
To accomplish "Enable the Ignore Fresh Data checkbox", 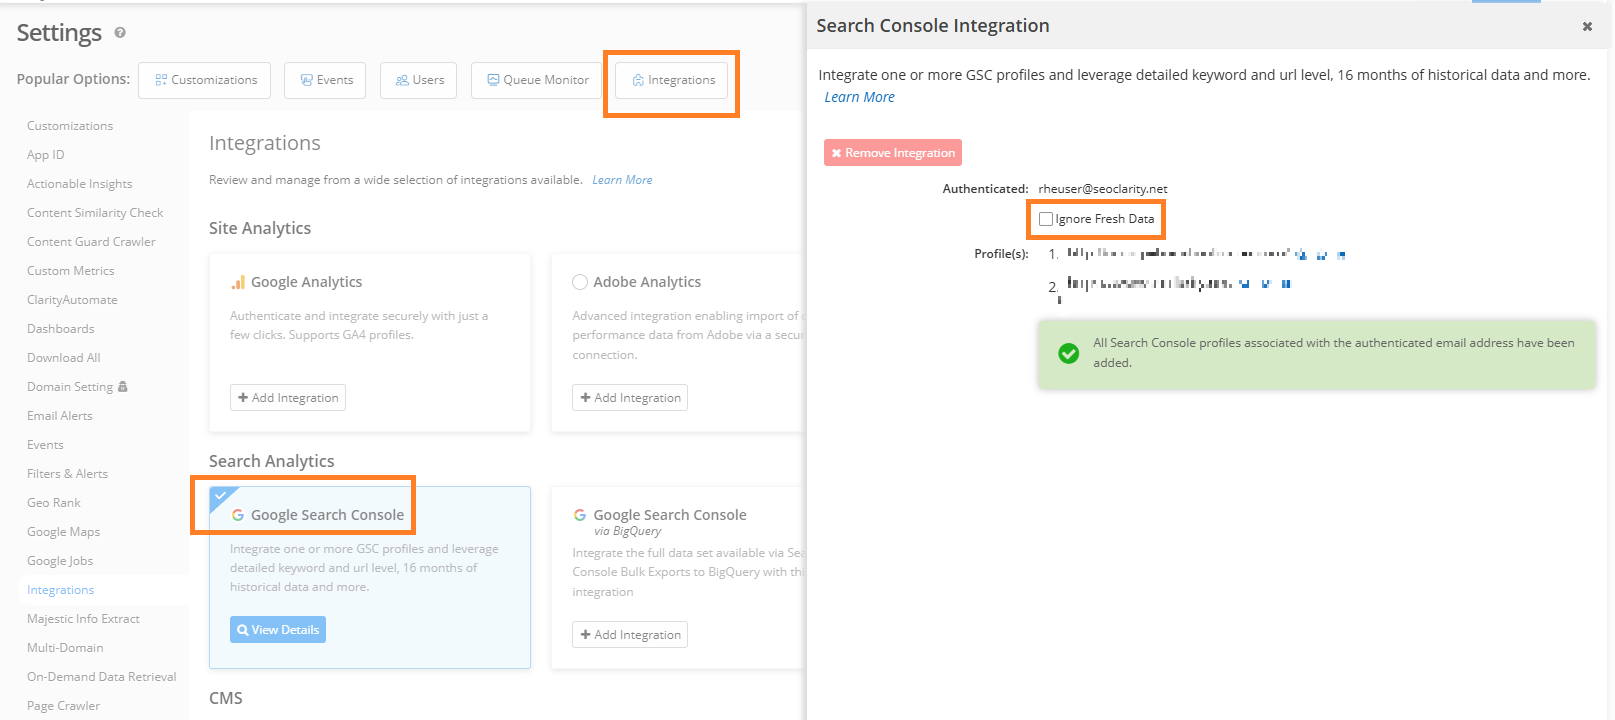I will [x=1046, y=219].
